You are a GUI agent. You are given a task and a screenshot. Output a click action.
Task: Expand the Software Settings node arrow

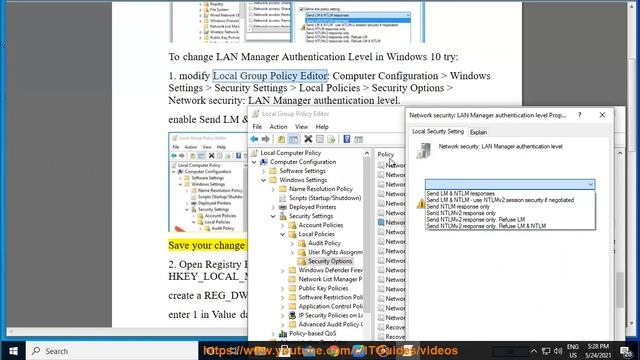click(264, 171)
